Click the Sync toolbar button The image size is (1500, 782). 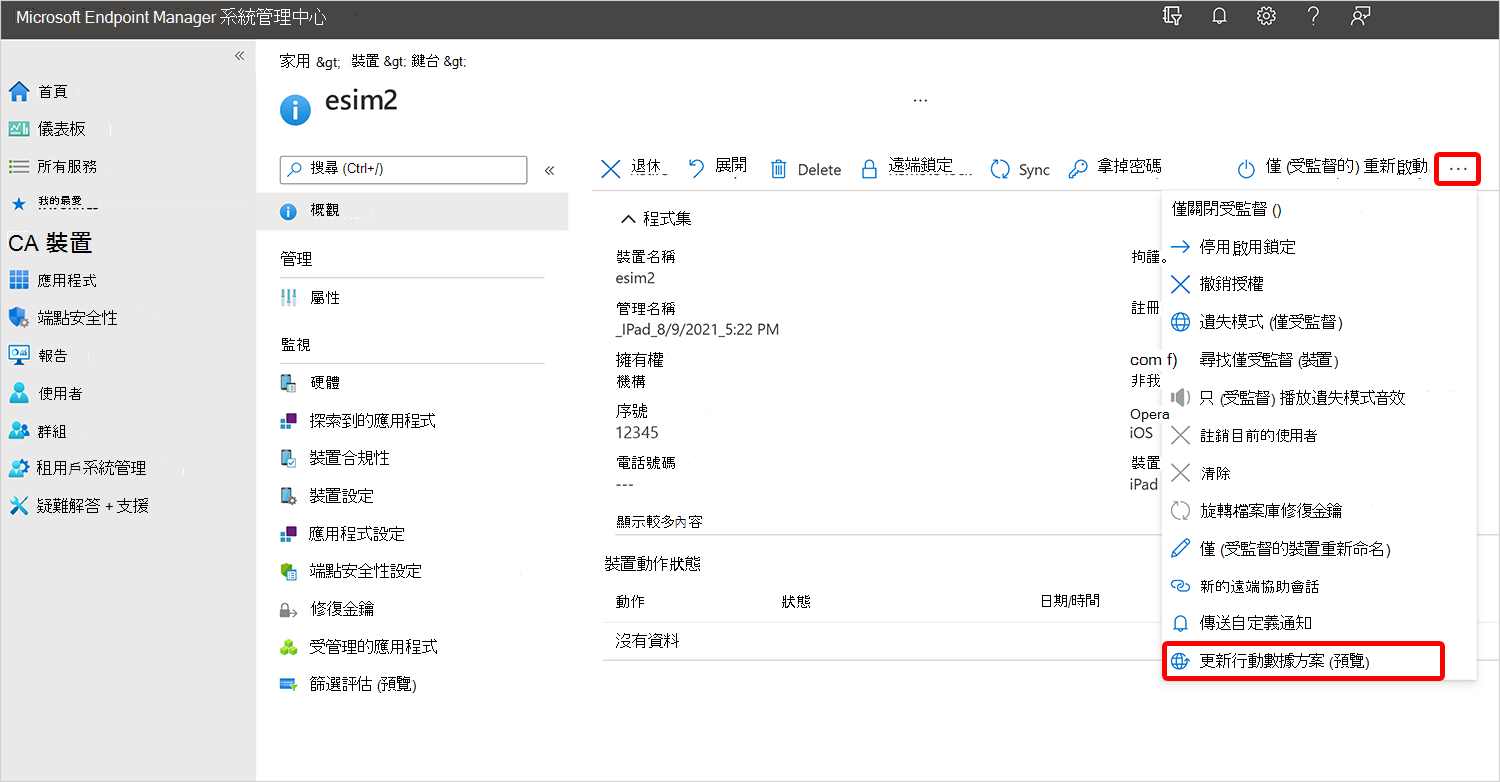1020,170
